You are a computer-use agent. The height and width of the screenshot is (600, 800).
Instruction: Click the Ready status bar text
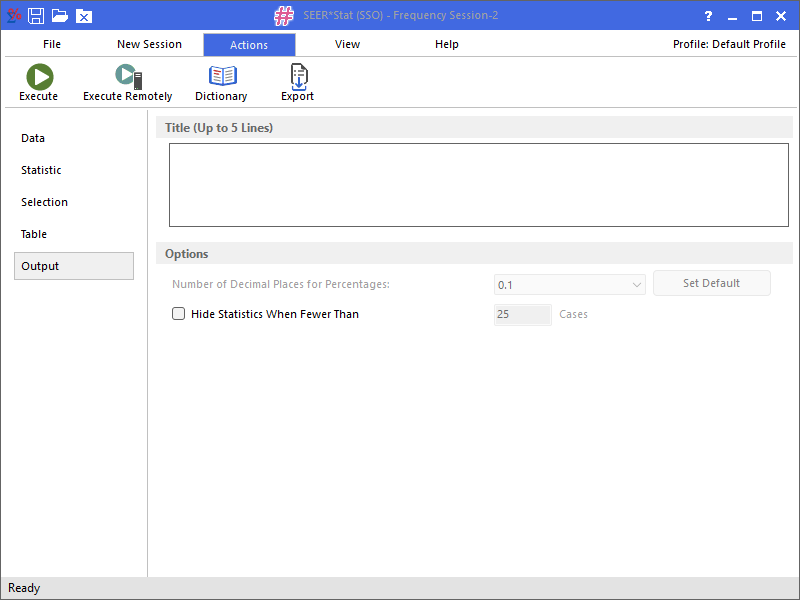[24, 588]
